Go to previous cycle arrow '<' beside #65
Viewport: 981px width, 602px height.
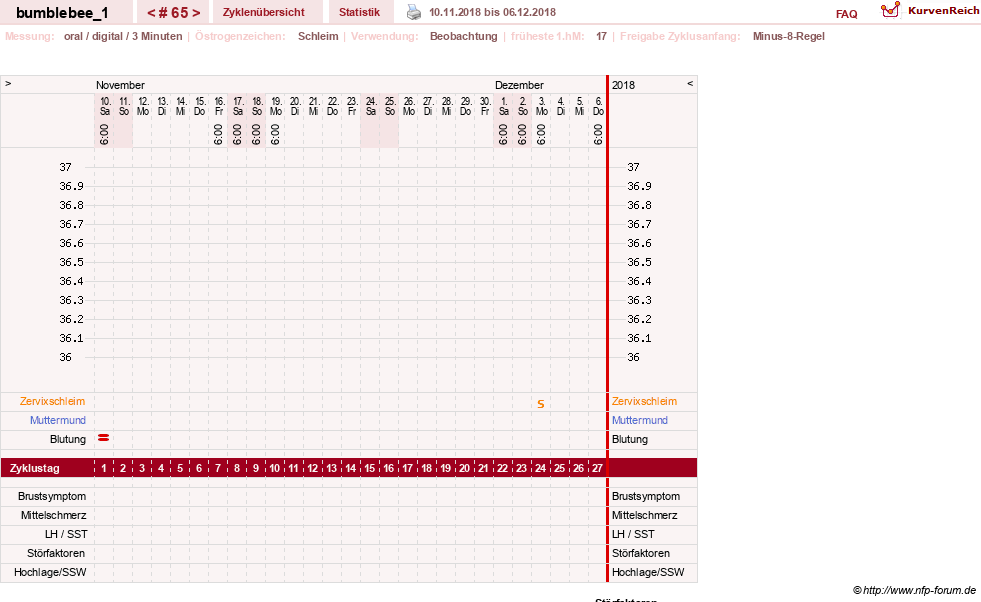pos(151,13)
